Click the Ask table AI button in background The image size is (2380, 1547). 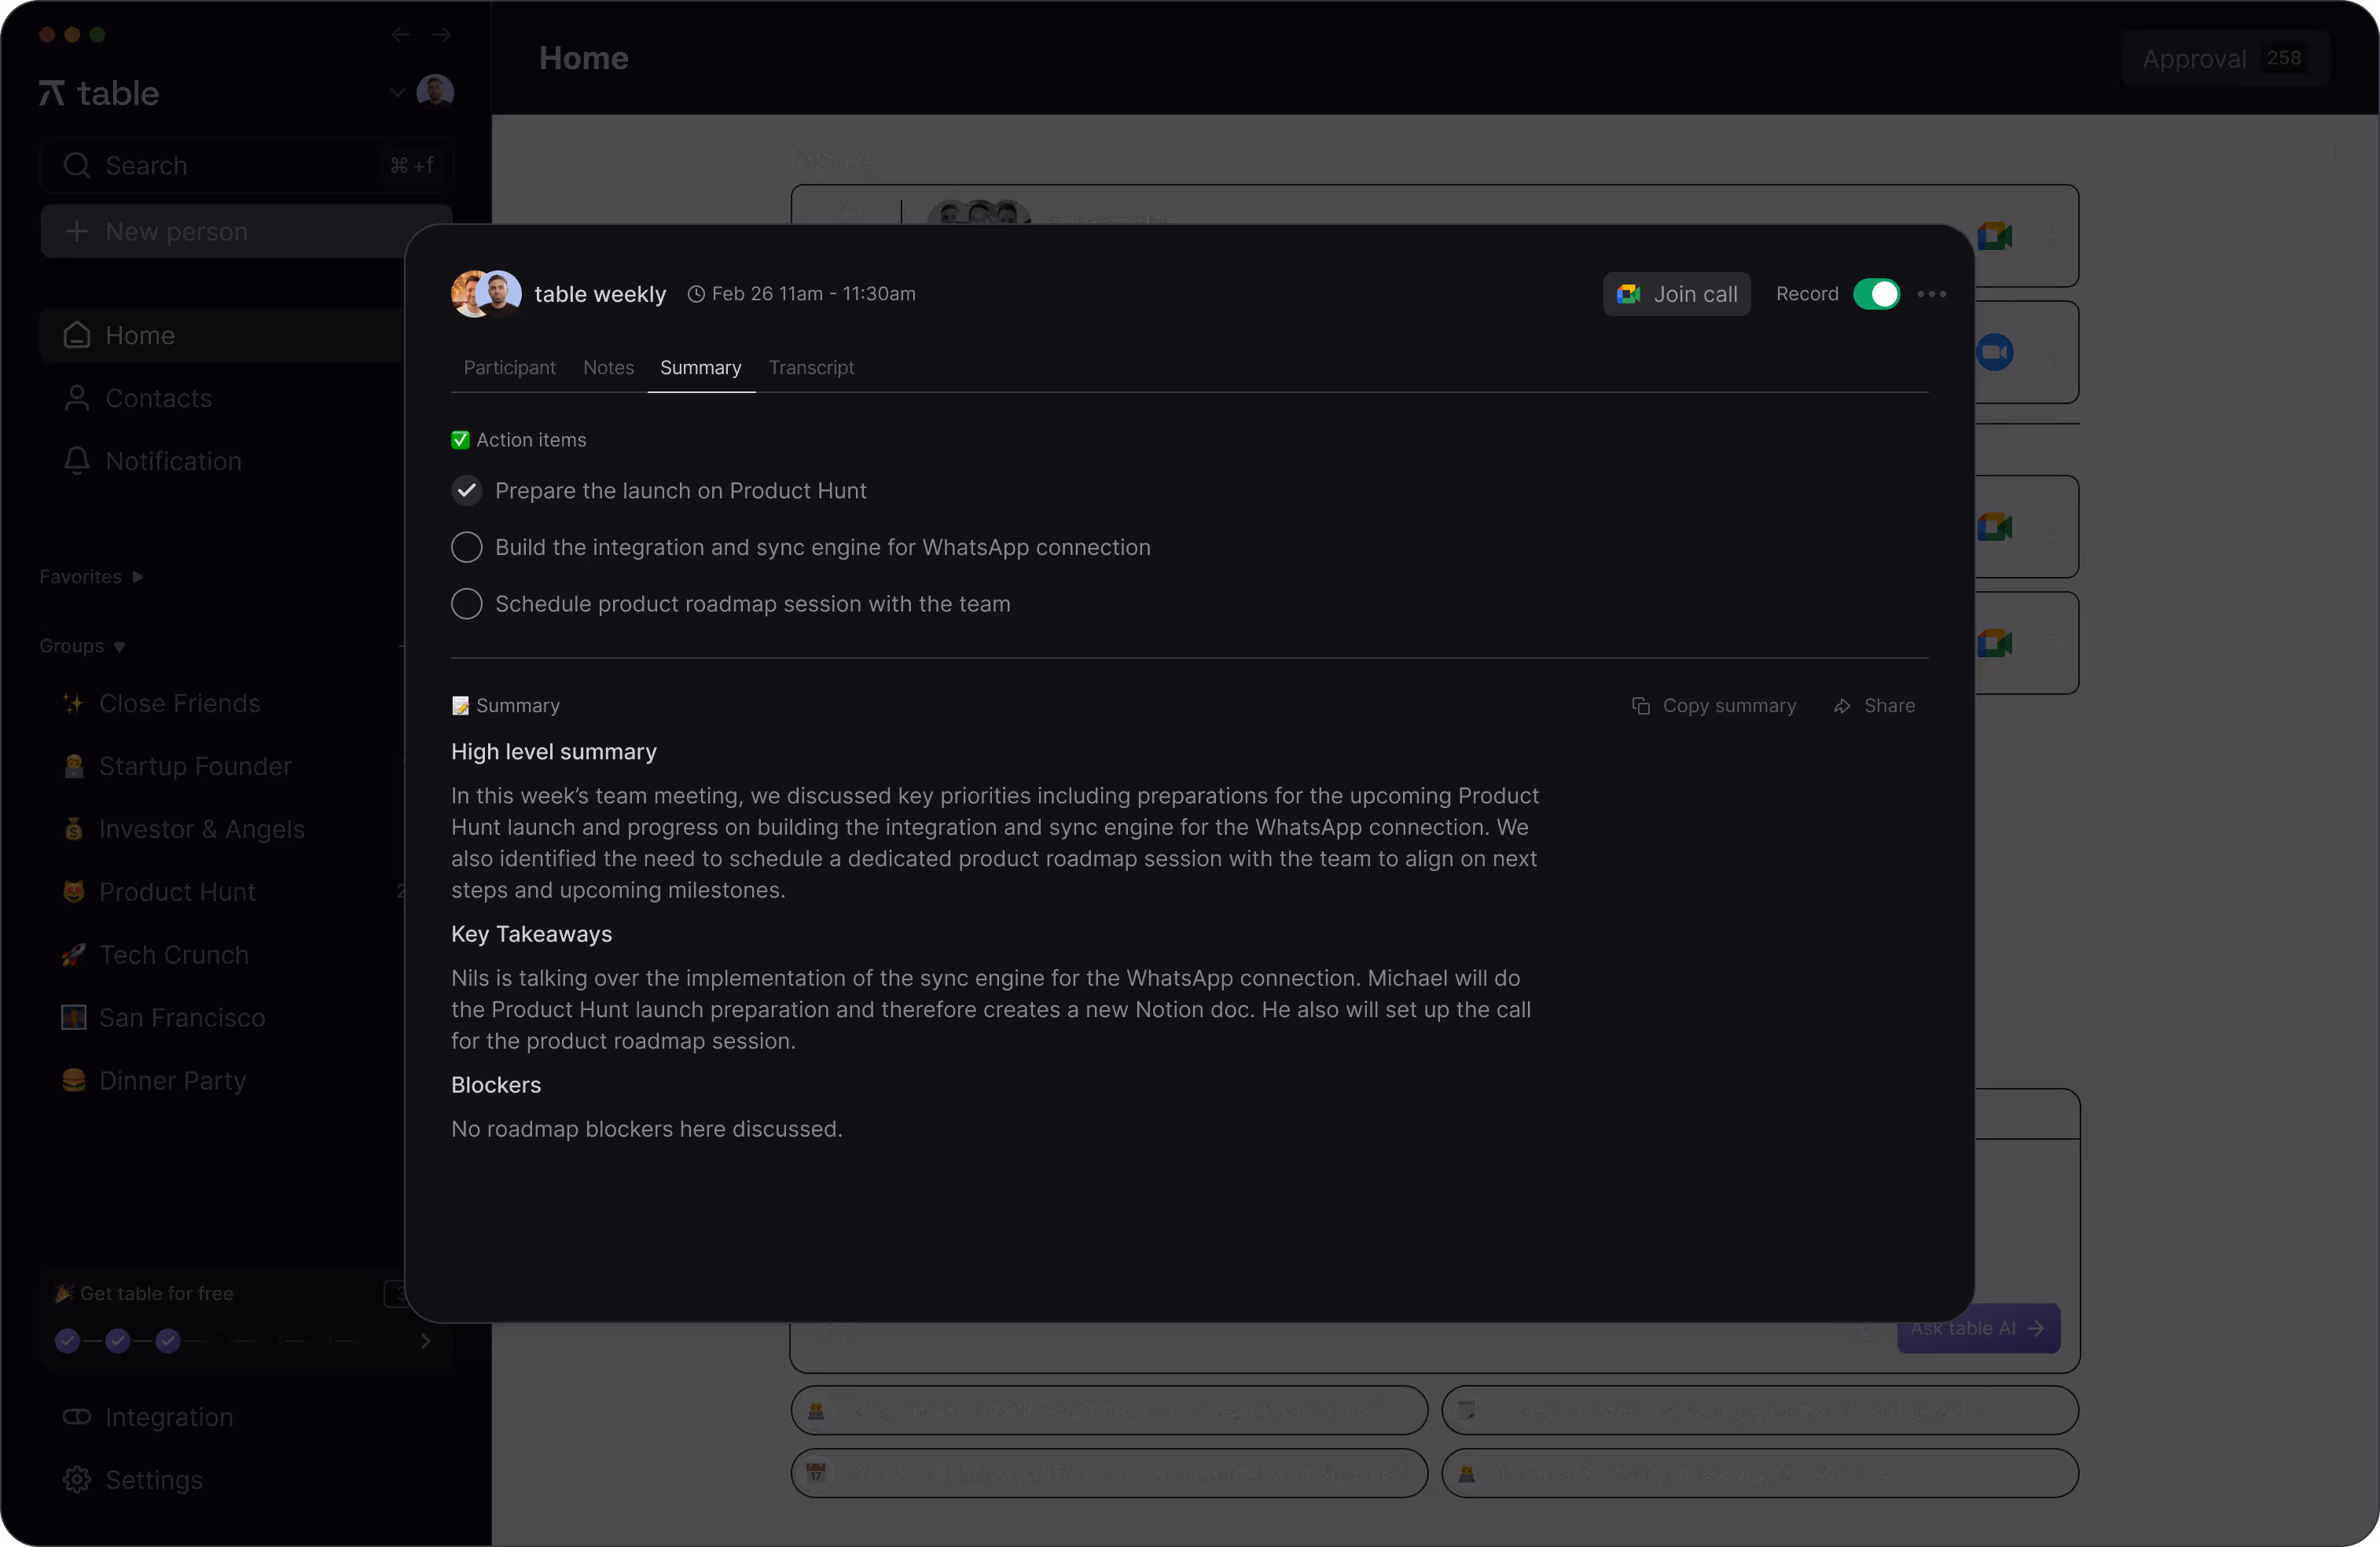(1978, 1328)
